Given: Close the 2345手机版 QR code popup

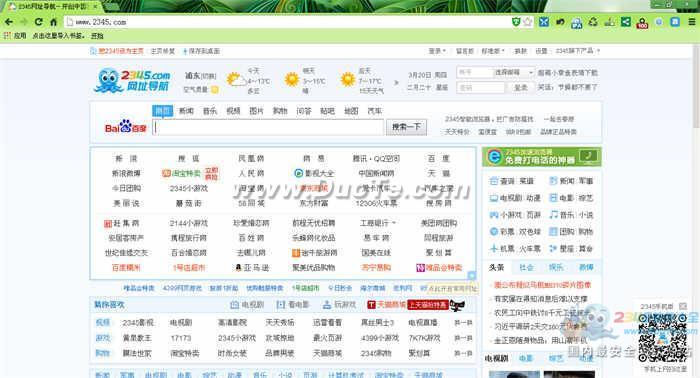Looking at the screenshot, I should coord(683,306).
